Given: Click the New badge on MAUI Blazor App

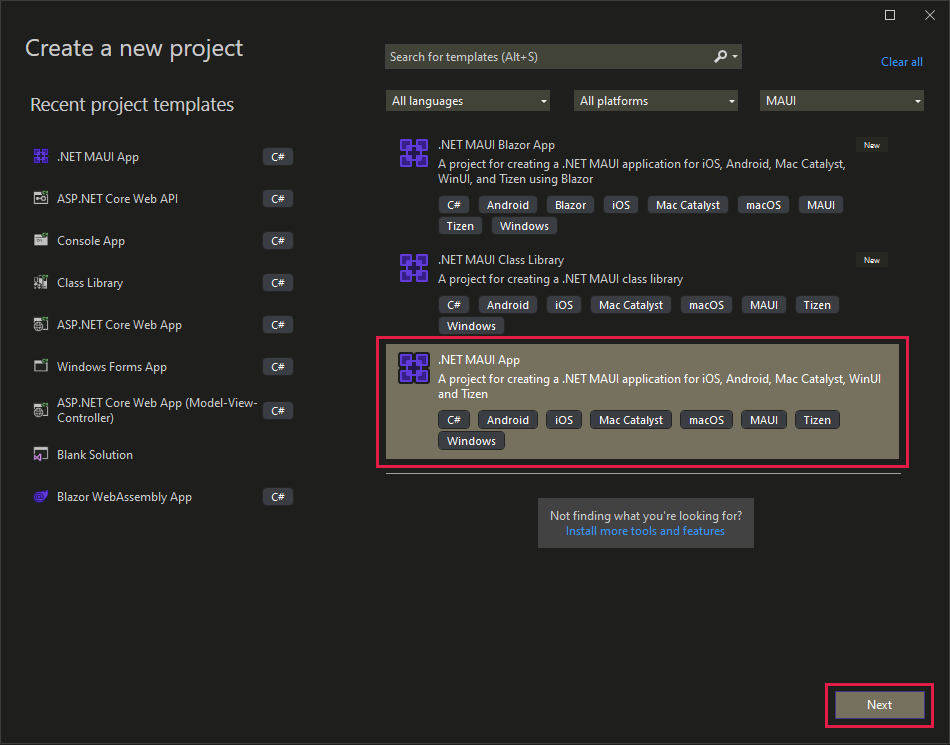Looking at the screenshot, I should tap(871, 145).
